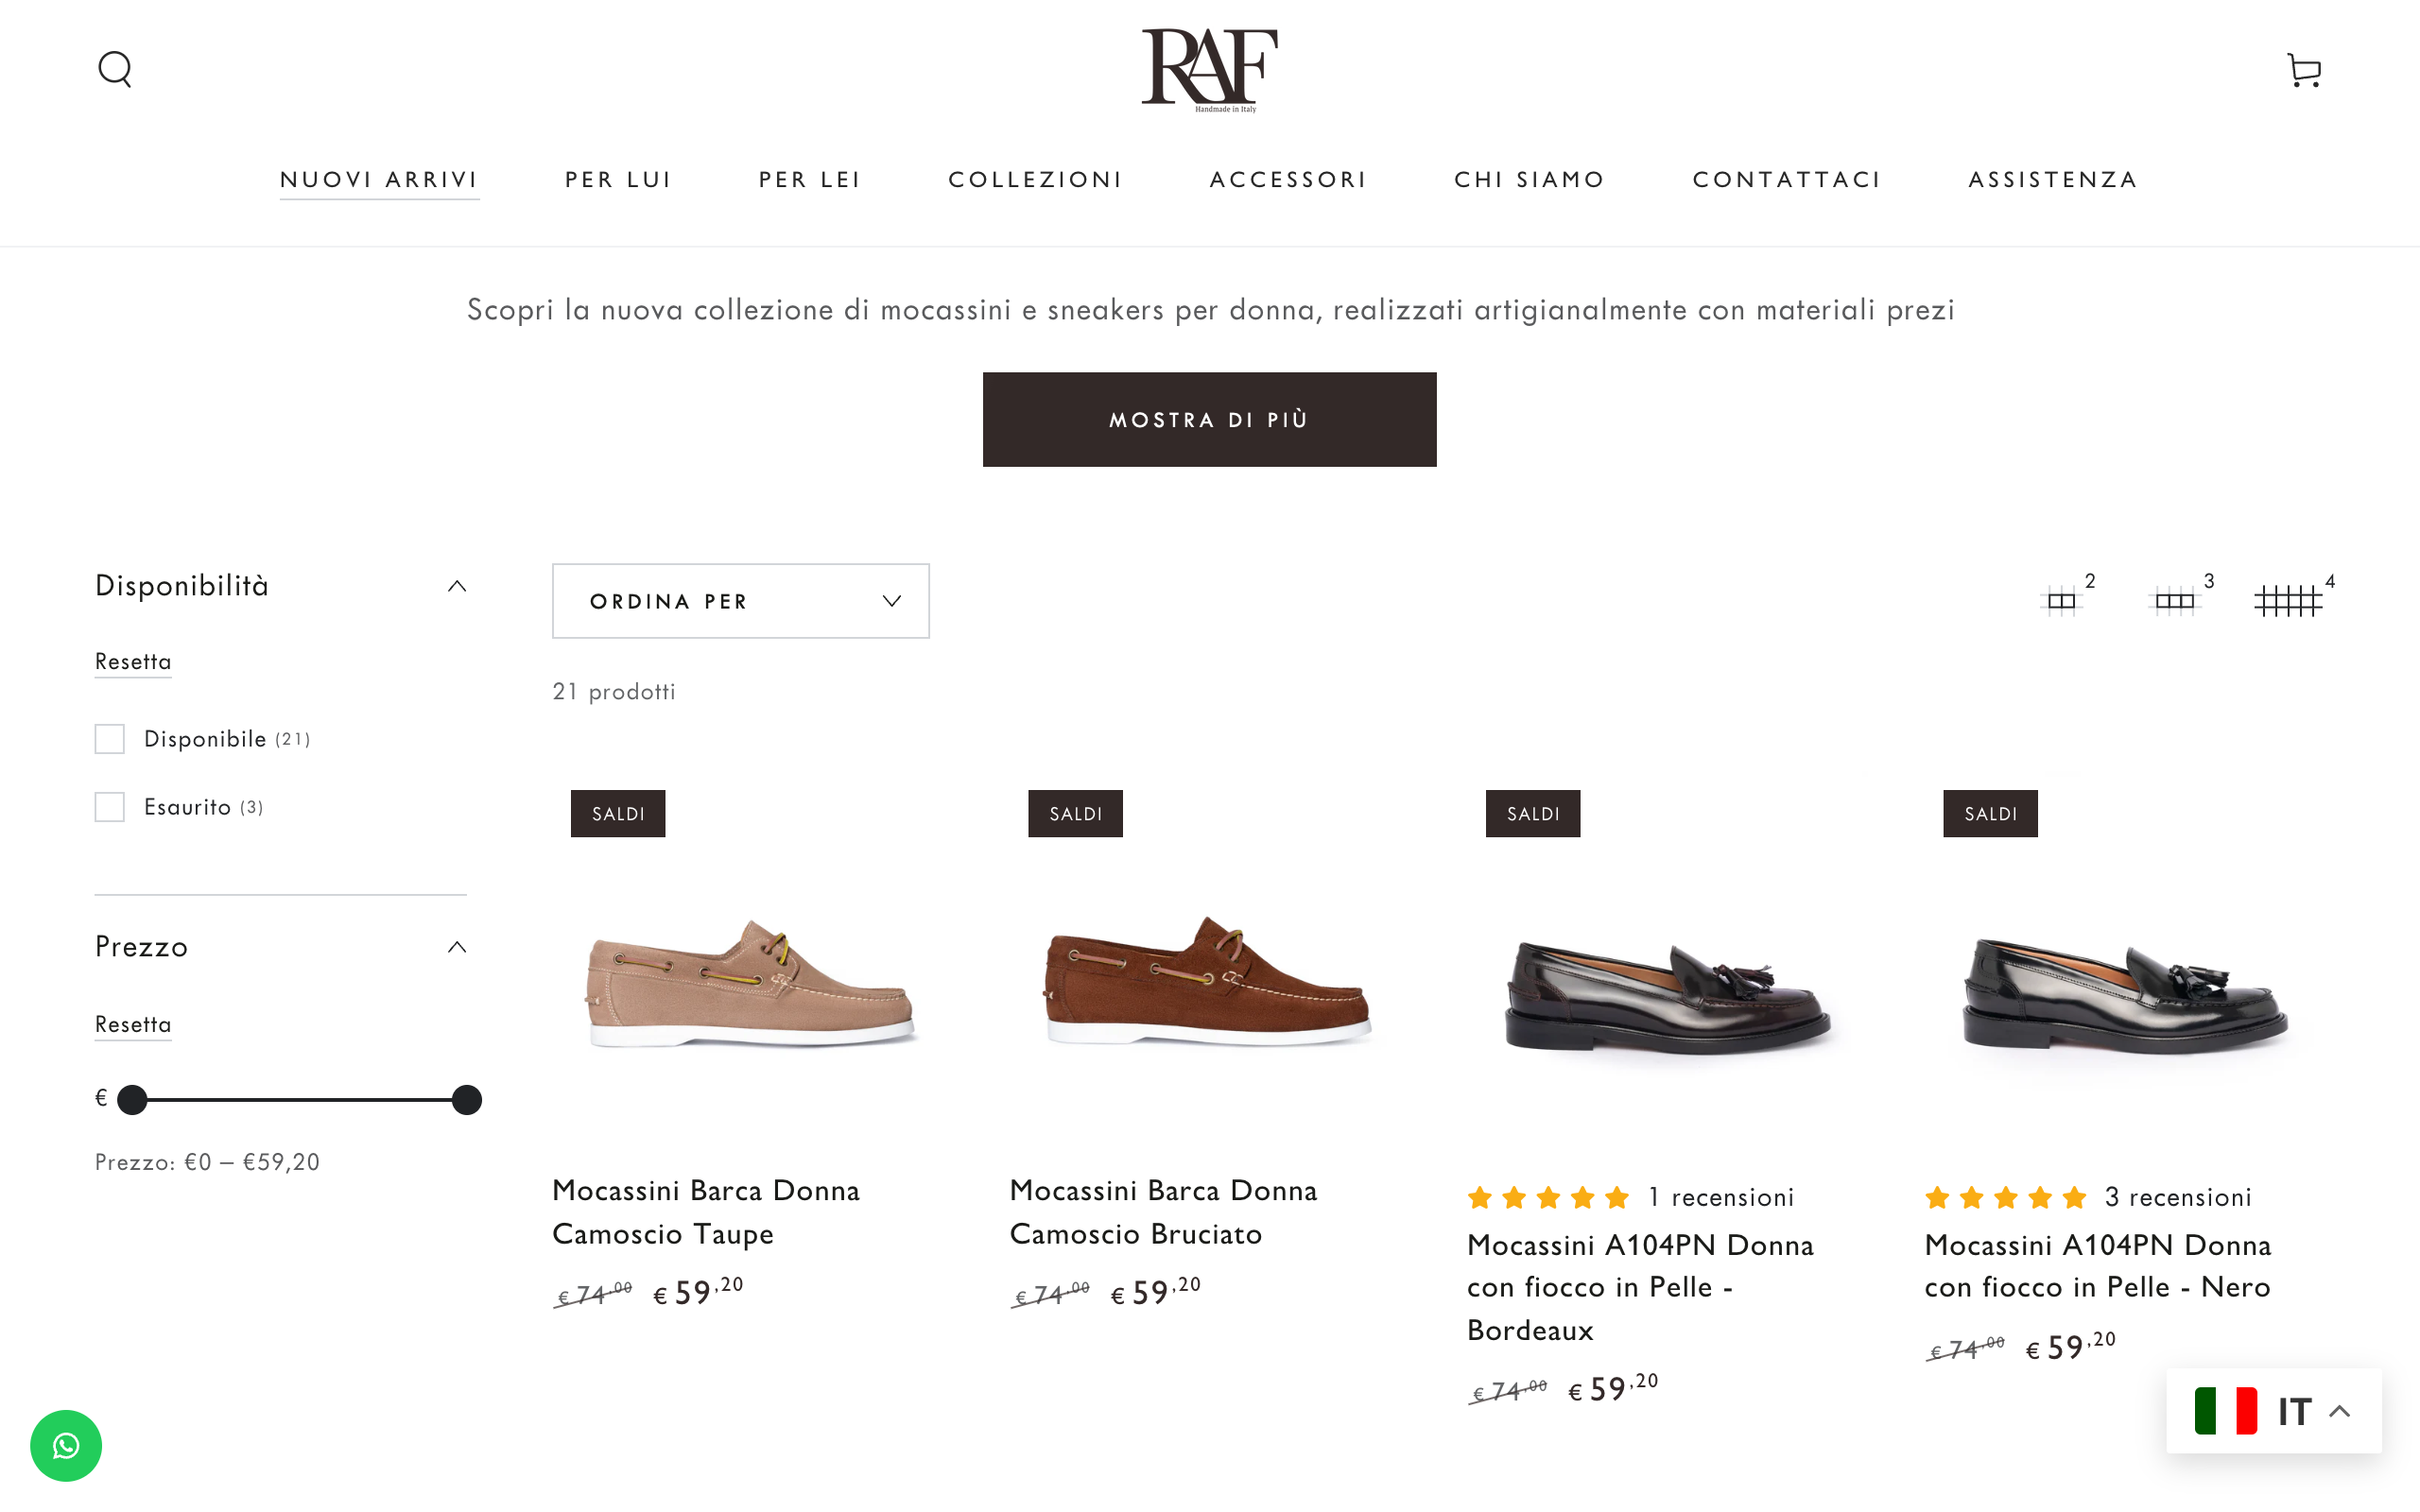
Task: Open the search magnifier icon
Action: pyautogui.click(x=115, y=68)
